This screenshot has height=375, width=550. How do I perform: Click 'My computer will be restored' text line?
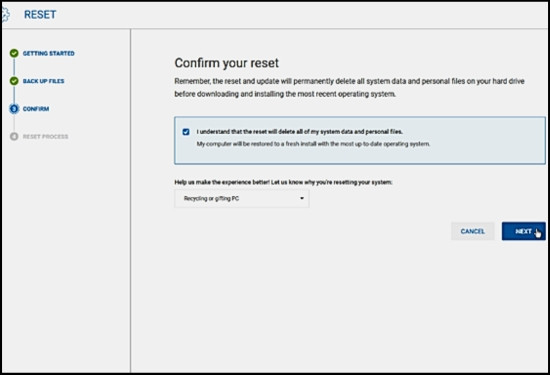point(313,144)
